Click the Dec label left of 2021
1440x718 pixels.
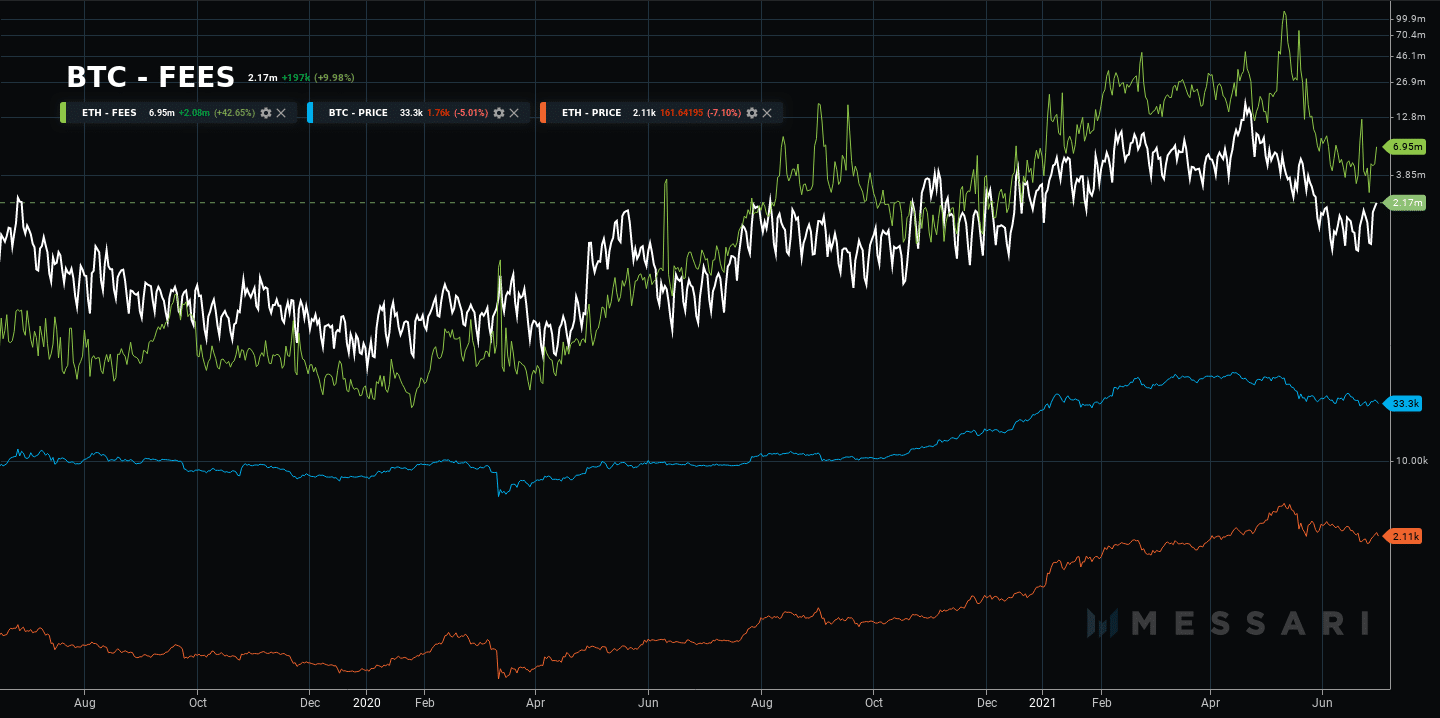pyautogui.click(x=986, y=703)
